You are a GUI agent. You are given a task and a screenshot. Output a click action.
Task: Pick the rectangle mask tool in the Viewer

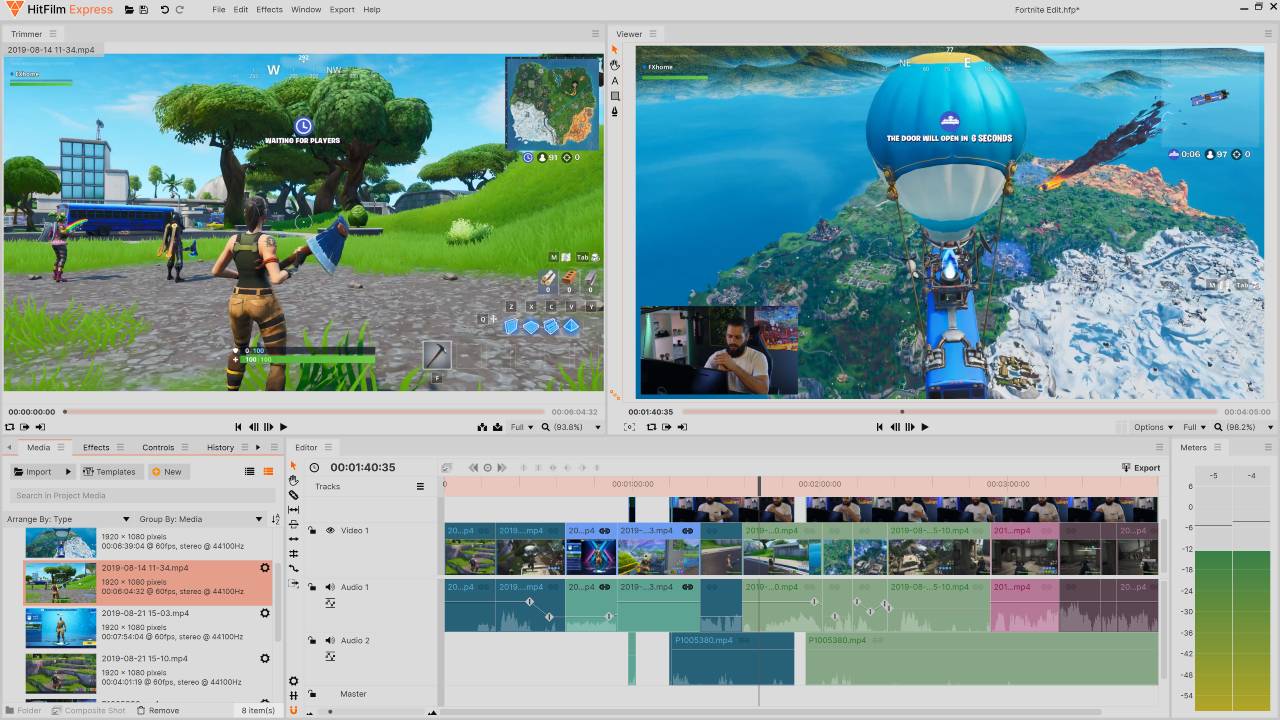[615, 96]
